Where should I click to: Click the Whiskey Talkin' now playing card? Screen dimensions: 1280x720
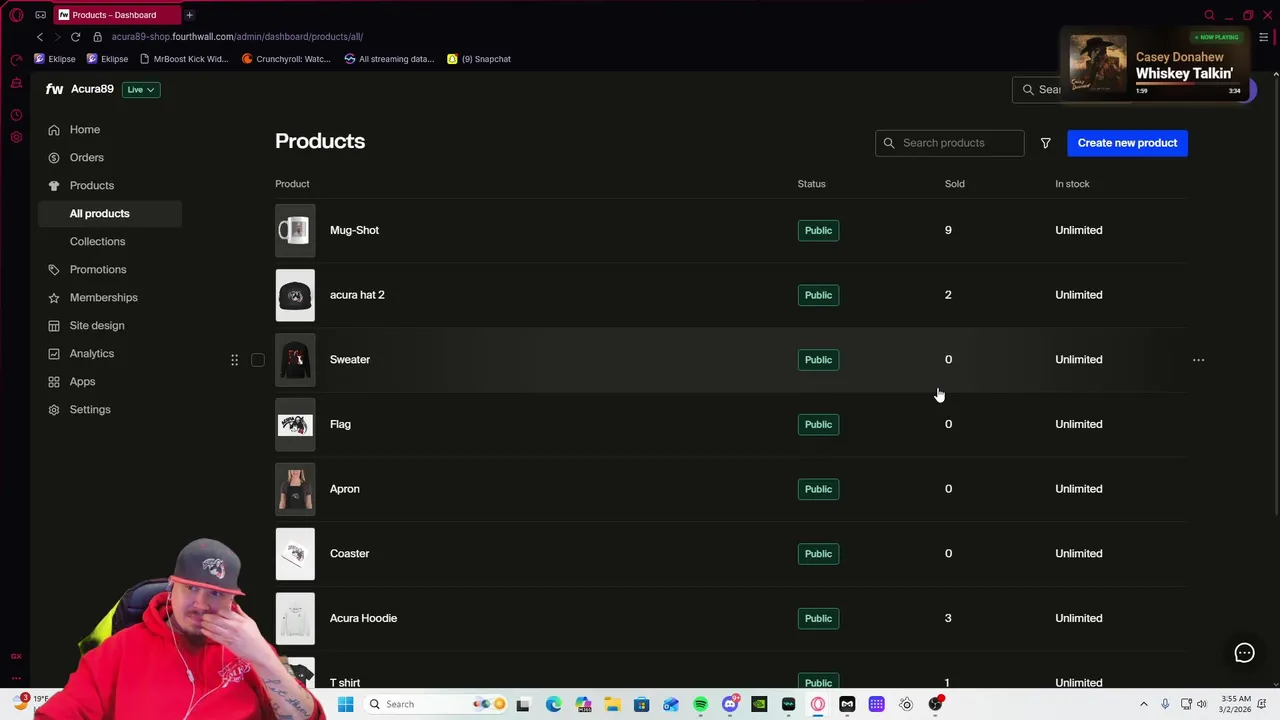click(1155, 65)
